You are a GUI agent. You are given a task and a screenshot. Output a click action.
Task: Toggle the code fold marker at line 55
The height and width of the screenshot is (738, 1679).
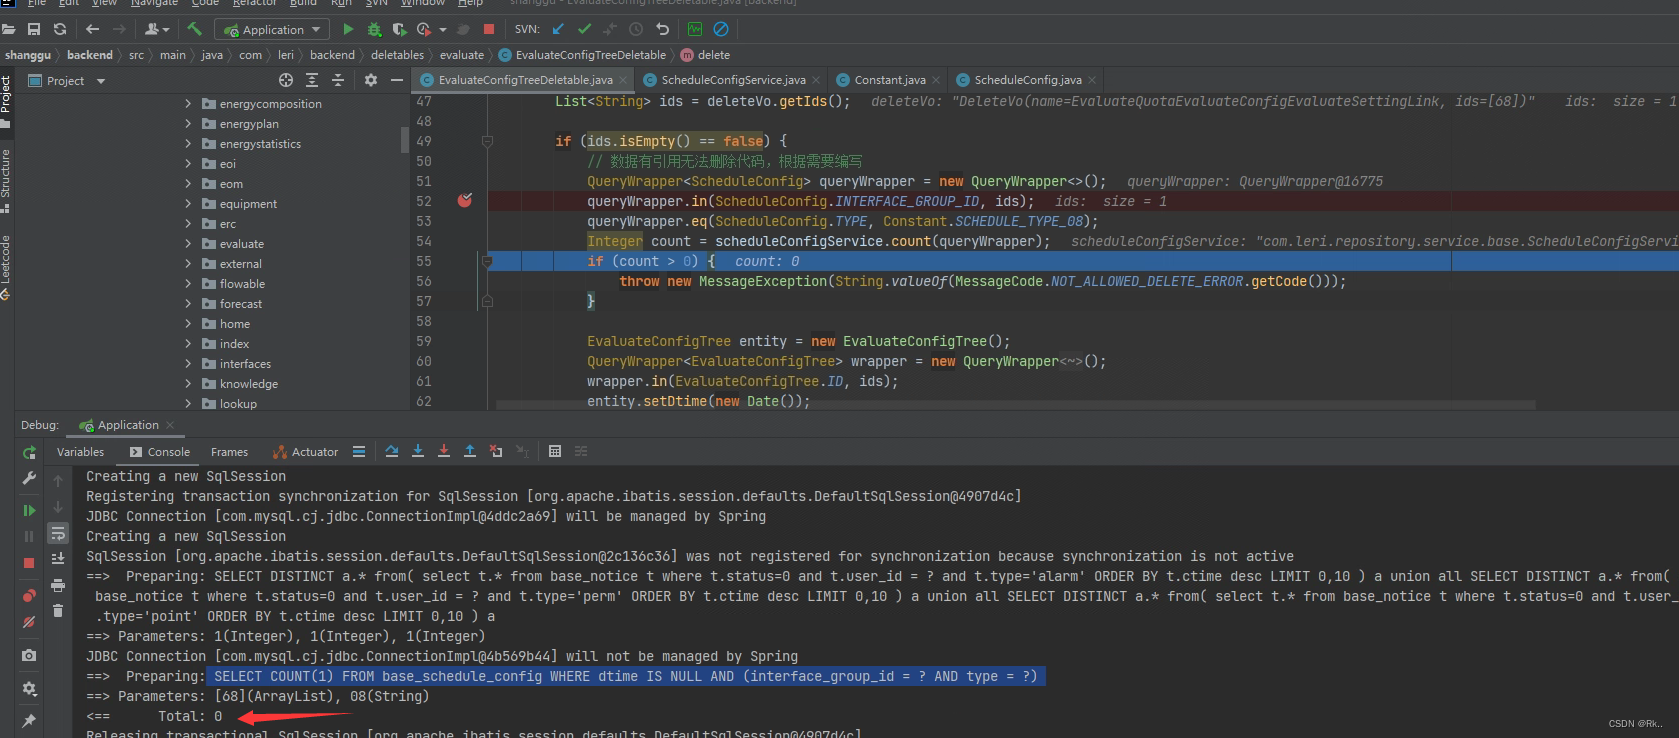[x=487, y=261]
